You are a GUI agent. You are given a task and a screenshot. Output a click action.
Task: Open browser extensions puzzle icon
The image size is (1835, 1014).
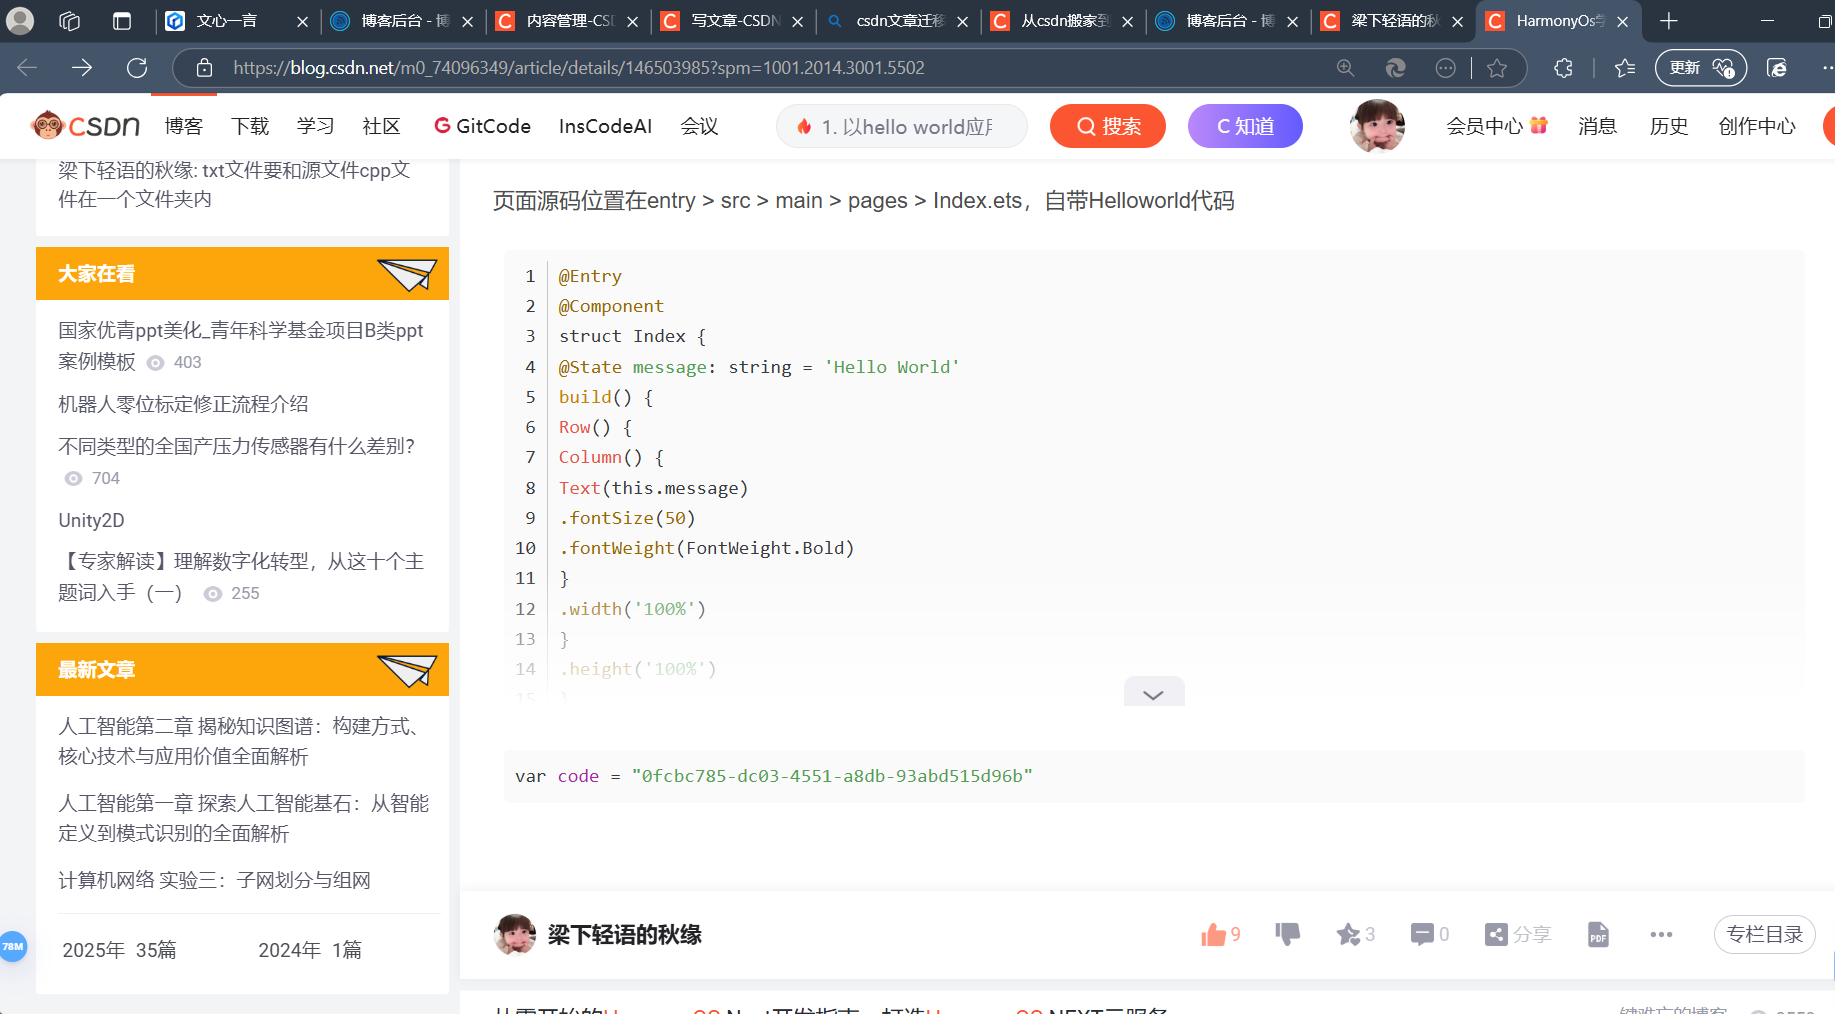(x=1563, y=67)
